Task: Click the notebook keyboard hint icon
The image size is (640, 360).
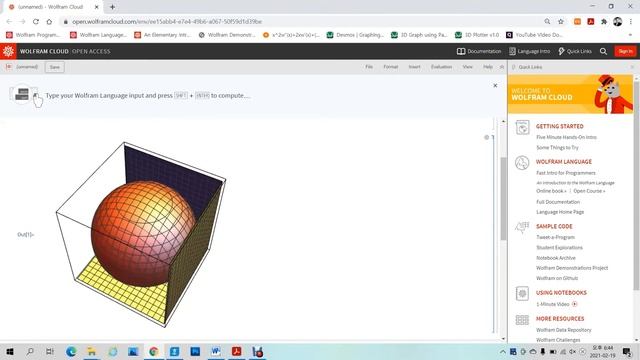Action: [22, 95]
